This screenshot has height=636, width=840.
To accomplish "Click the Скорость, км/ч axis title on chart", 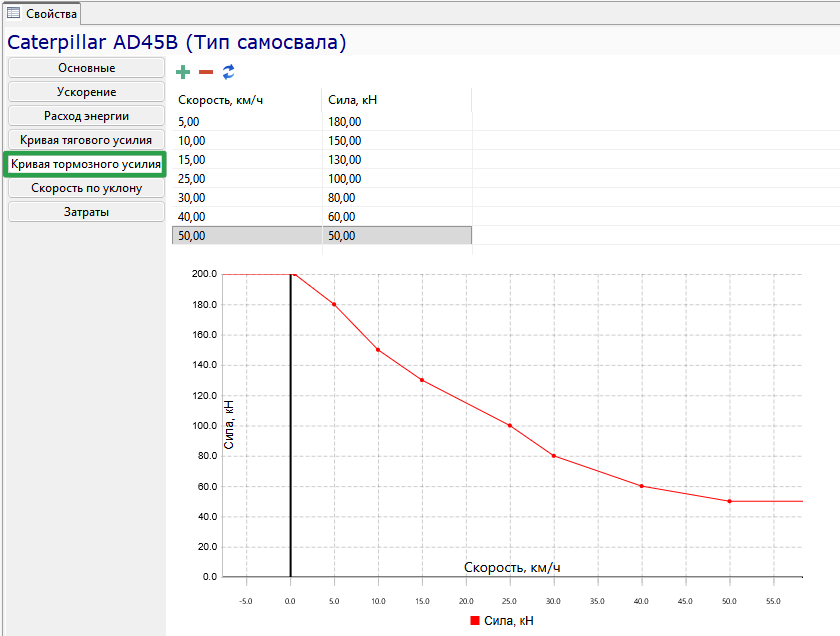I will [x=512, y=567].
